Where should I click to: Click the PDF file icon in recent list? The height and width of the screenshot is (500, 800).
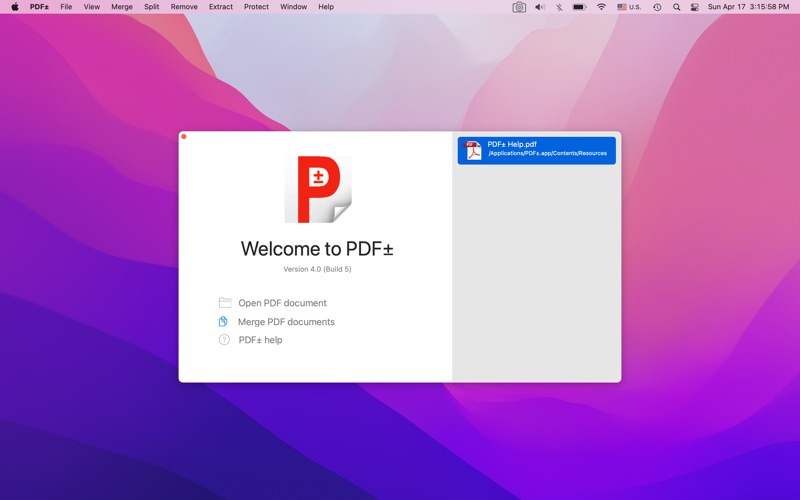coord(473,151)
